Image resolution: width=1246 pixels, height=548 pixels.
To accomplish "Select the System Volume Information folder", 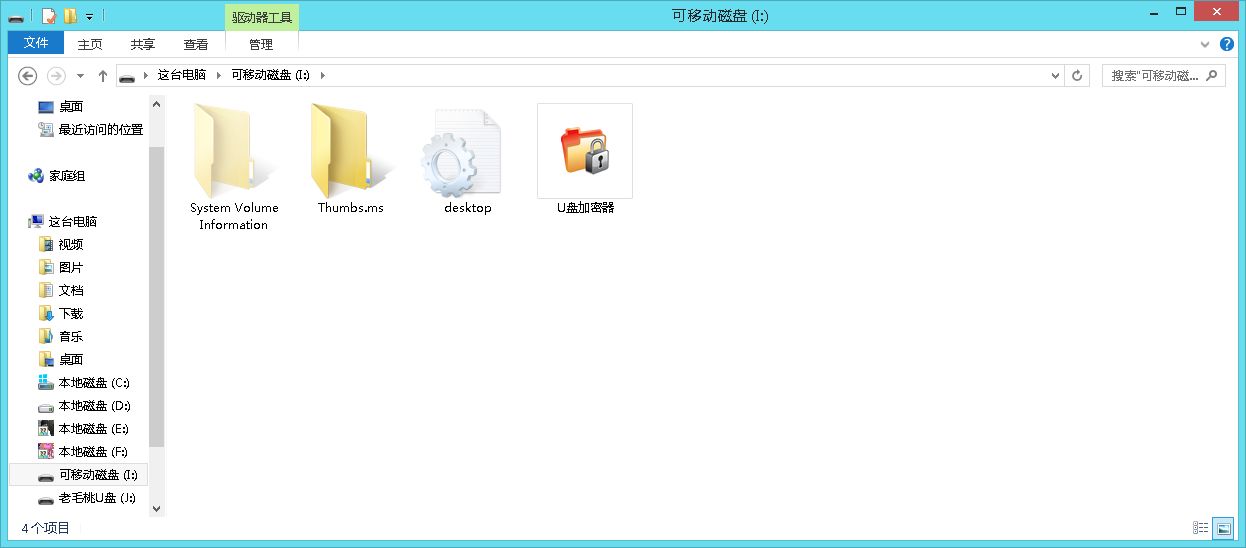I will pyautogui.click(x=234, y=168).
